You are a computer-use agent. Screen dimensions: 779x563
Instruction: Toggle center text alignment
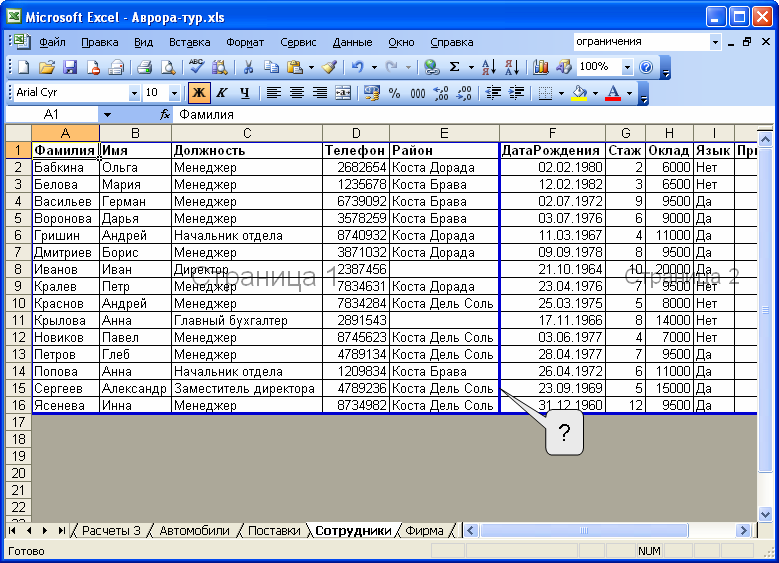tap(297, 93)
